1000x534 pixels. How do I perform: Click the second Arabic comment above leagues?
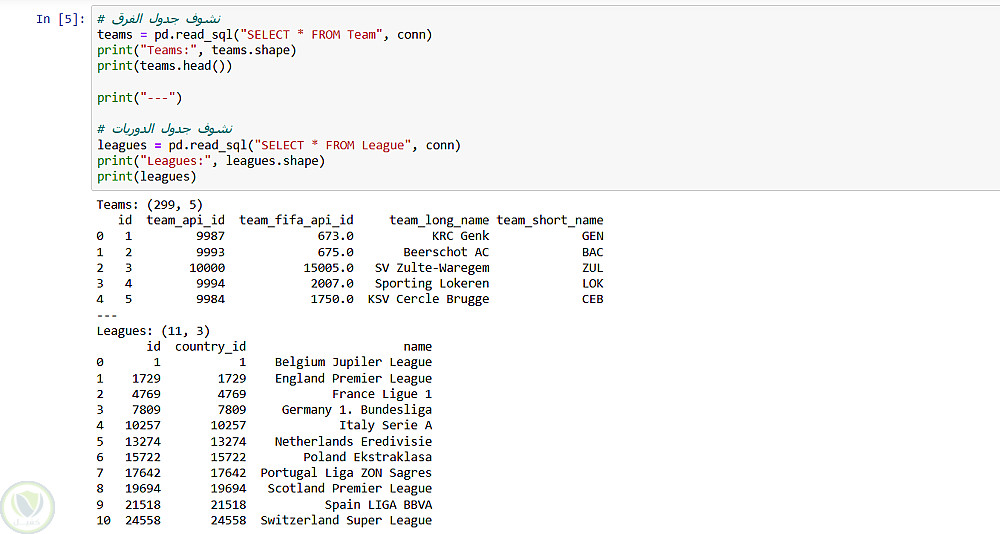(x=165, y=129)
